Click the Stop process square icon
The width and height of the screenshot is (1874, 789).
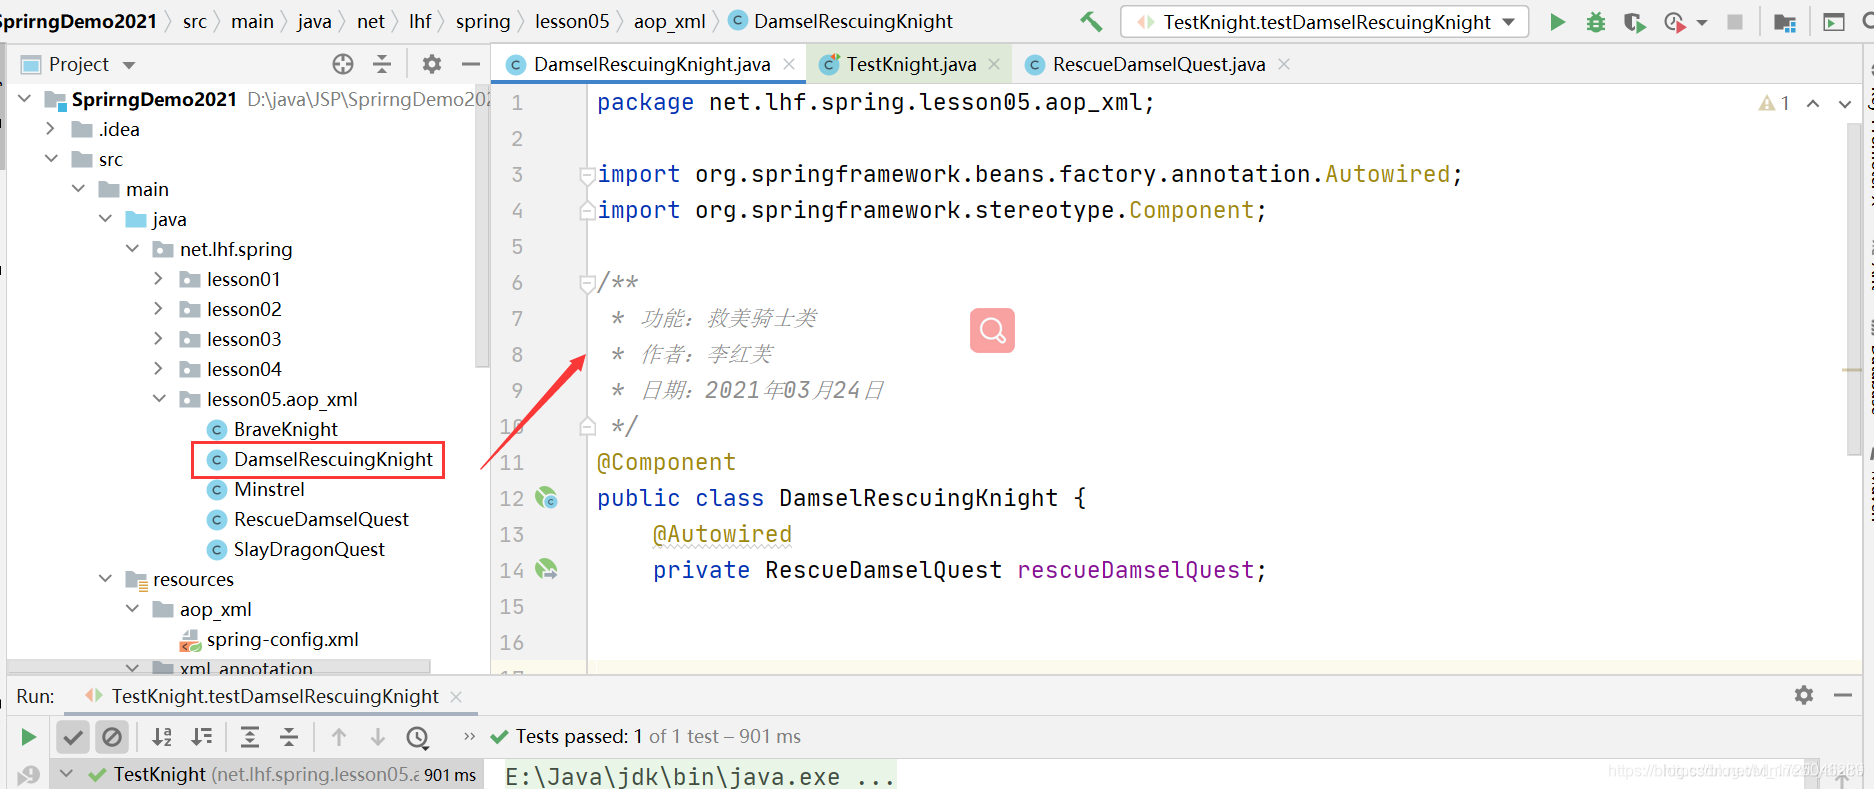pos(1735,21)
